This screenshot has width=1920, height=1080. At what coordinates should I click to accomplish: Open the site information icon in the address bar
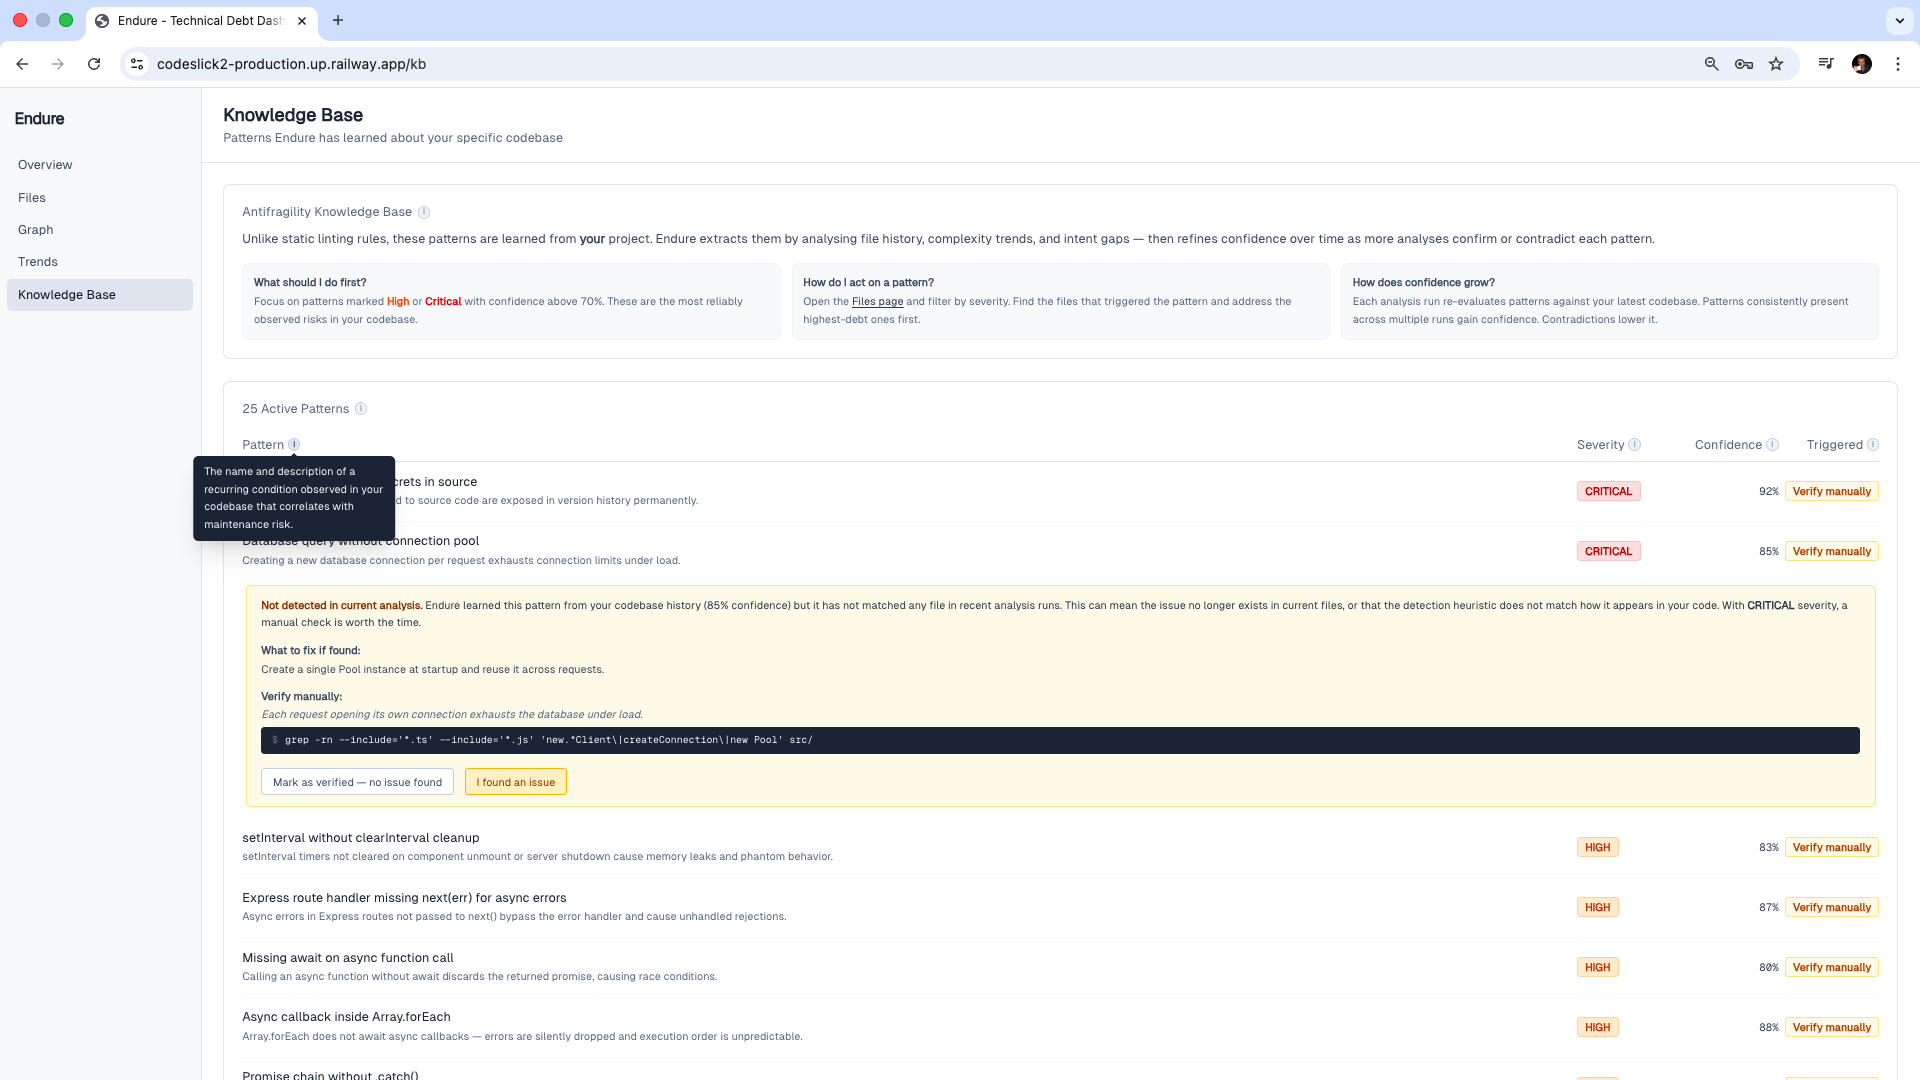[x=136, y=63]
